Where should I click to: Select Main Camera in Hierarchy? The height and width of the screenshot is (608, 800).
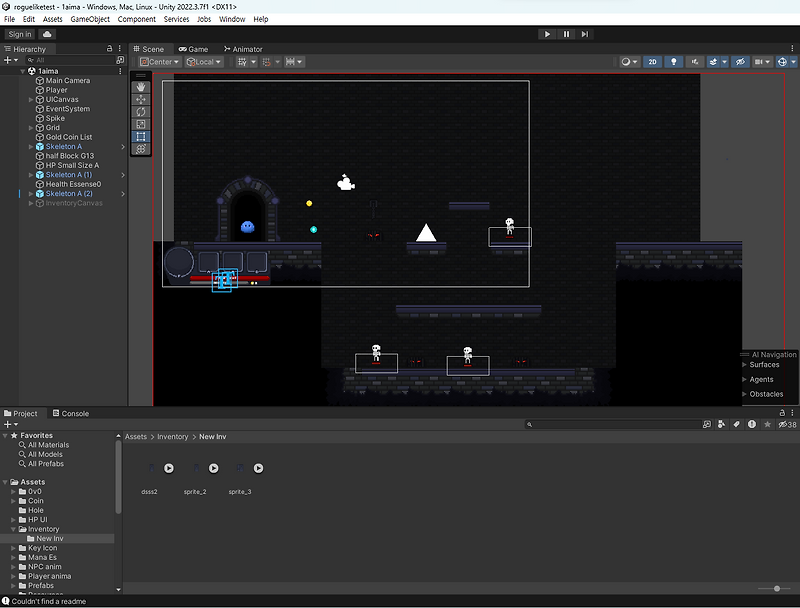[x=67, y=81]
